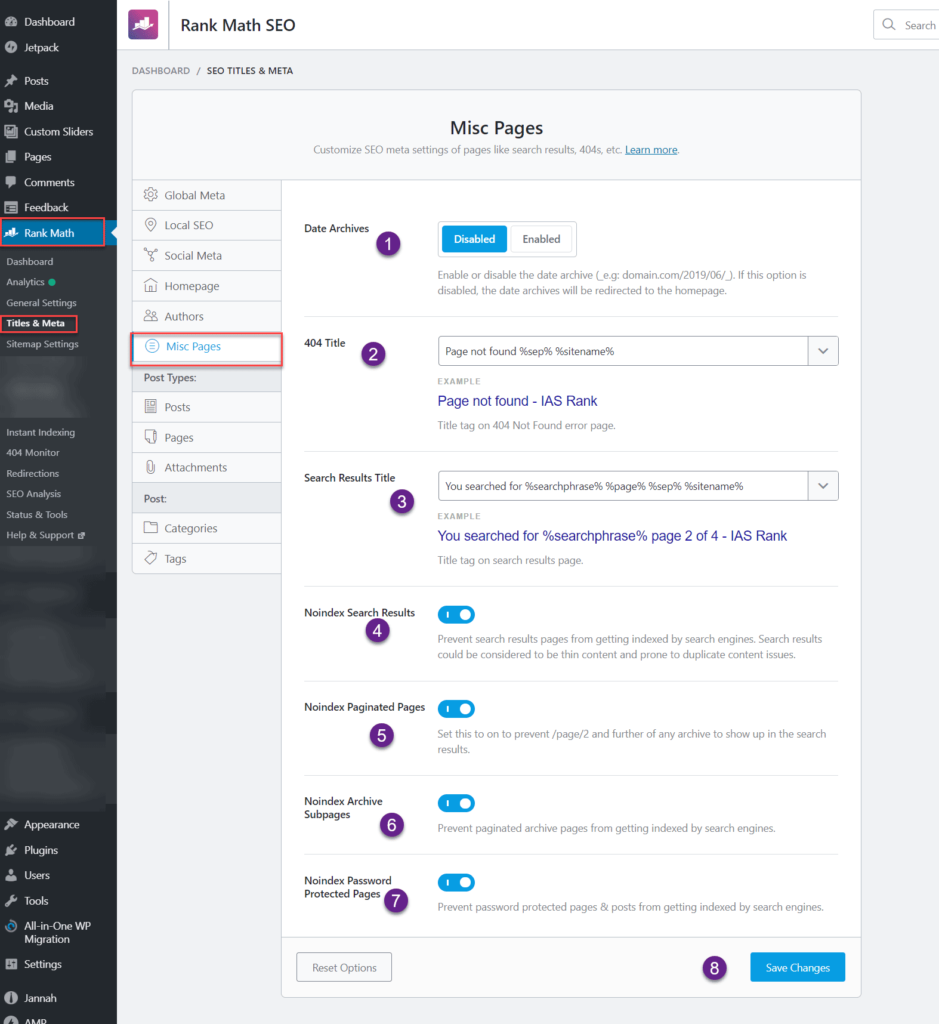This screenshot has height=1024, width=939.
Task: Toggle Noindex Search Results switch
Action: tap(456, 615)
